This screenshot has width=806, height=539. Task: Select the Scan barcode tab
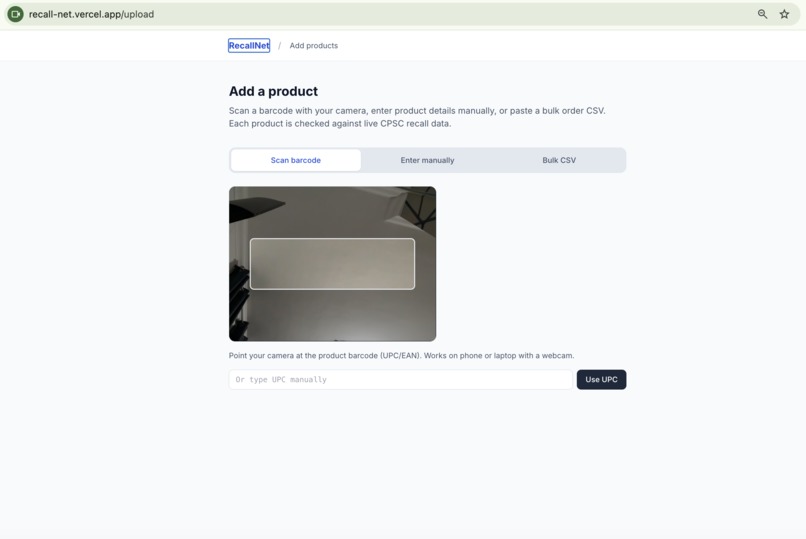(296, 160)
